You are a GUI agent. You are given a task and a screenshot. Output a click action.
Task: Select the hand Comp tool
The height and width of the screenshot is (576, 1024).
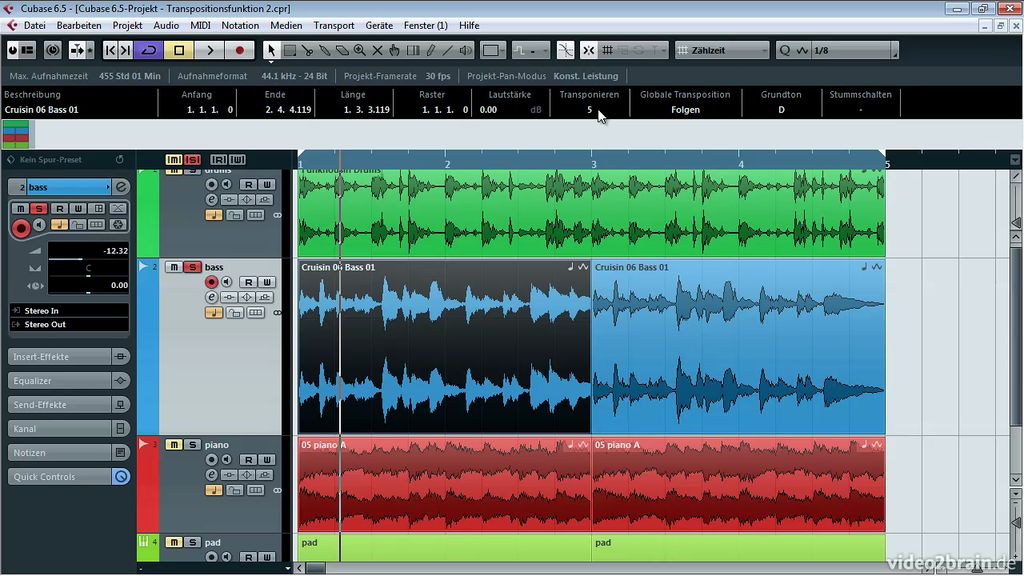pyautogui.click(x=395, y=50)
